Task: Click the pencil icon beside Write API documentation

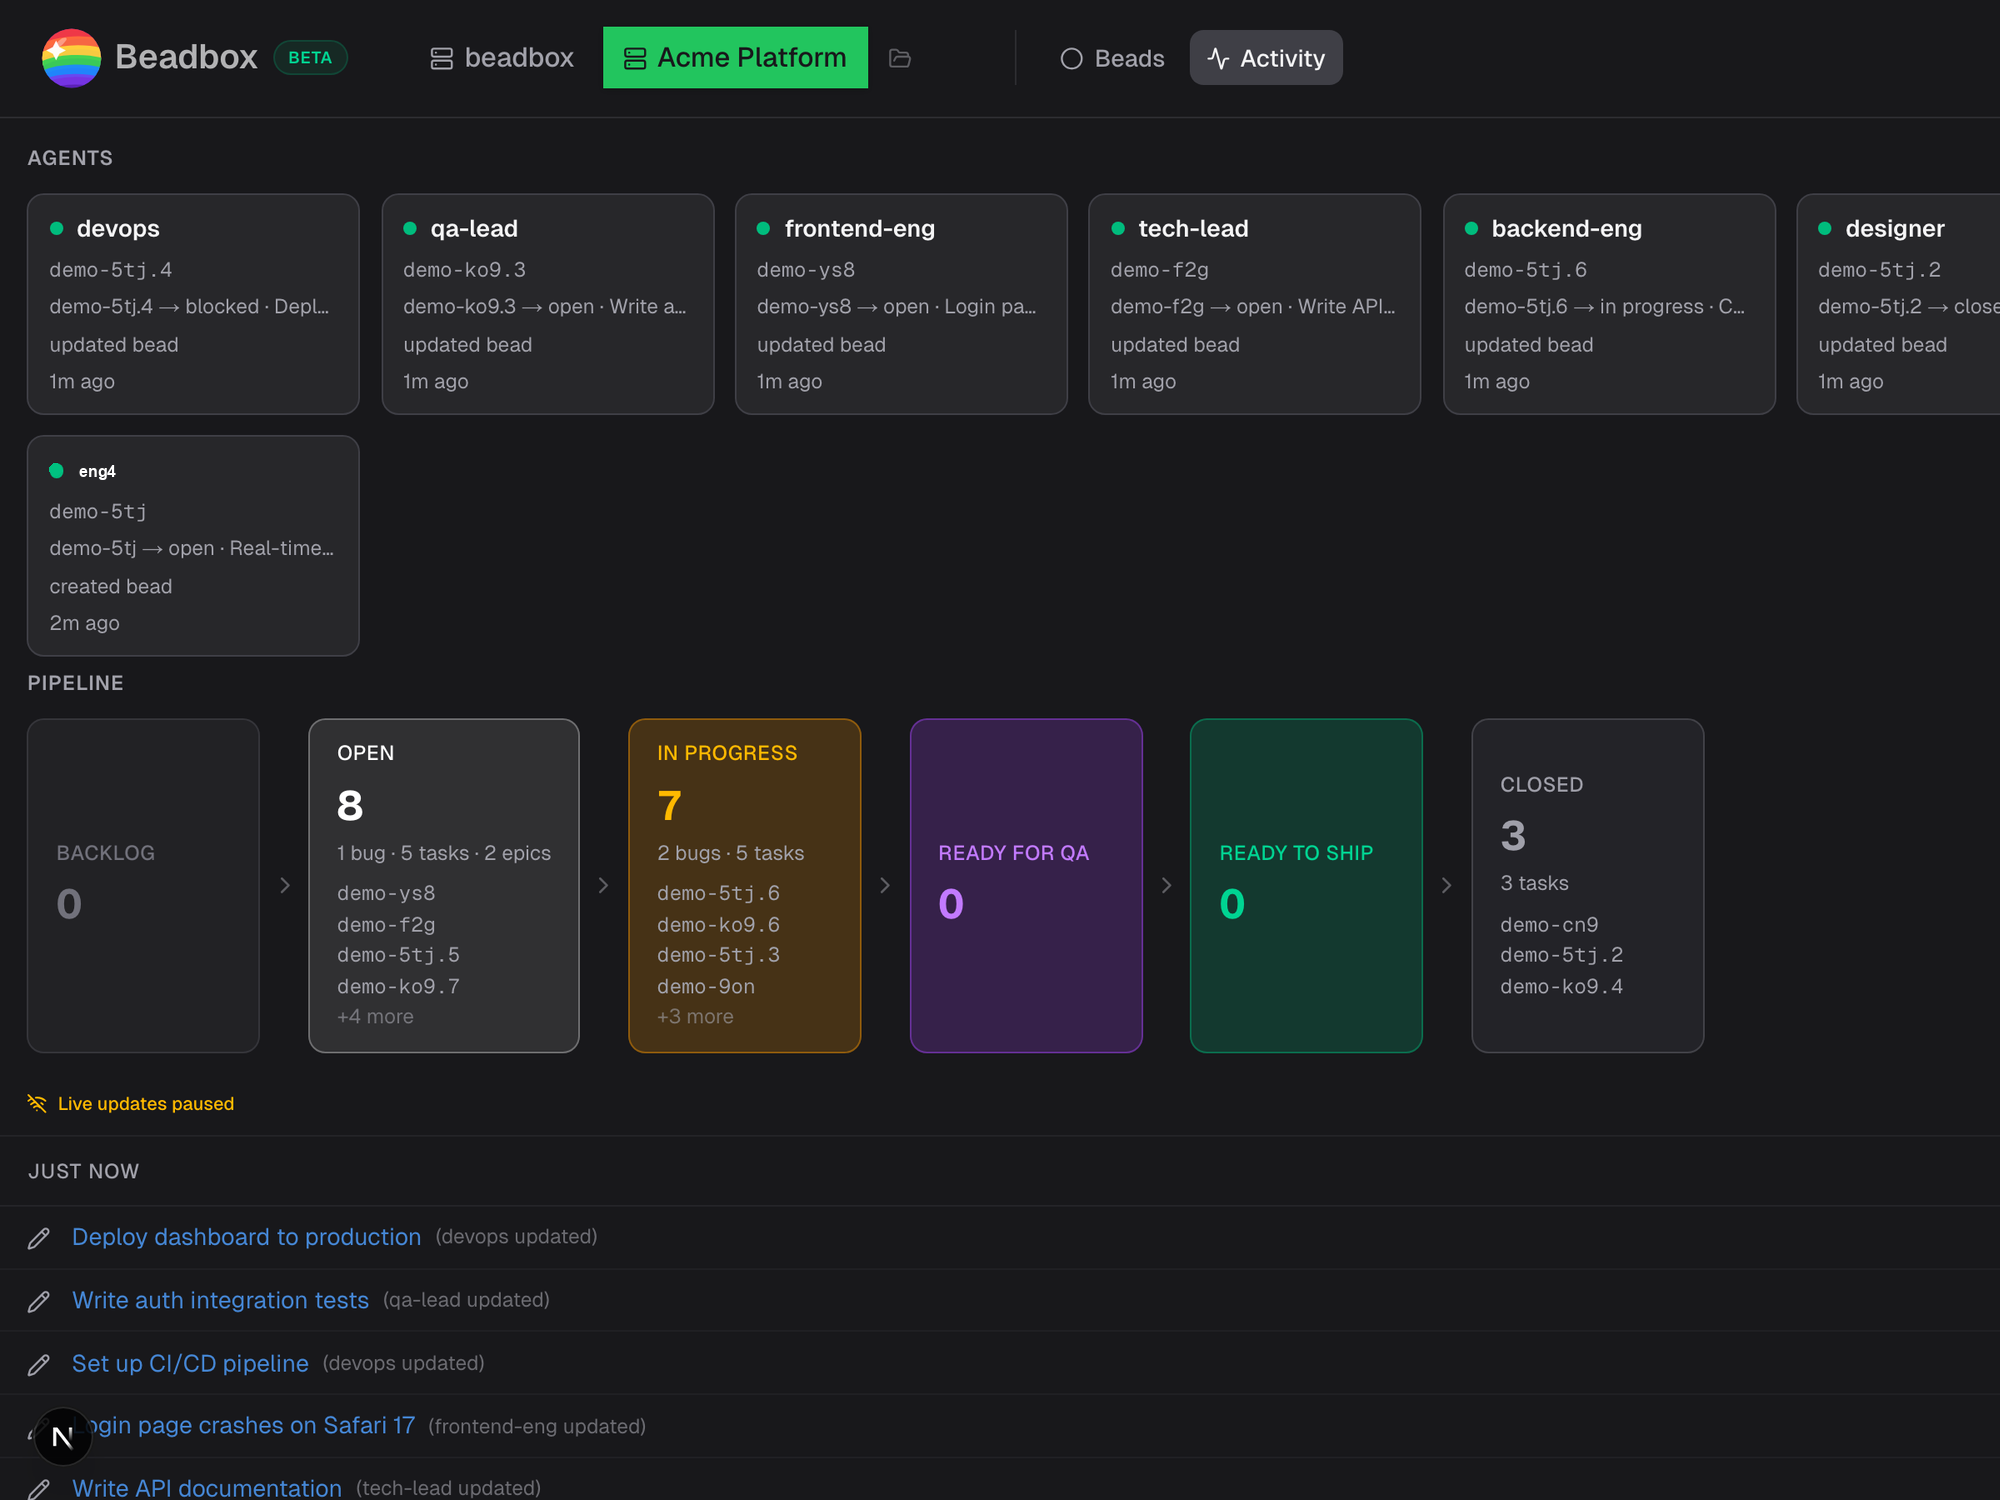Action: pyautogui.click(x=40, y=1488)
